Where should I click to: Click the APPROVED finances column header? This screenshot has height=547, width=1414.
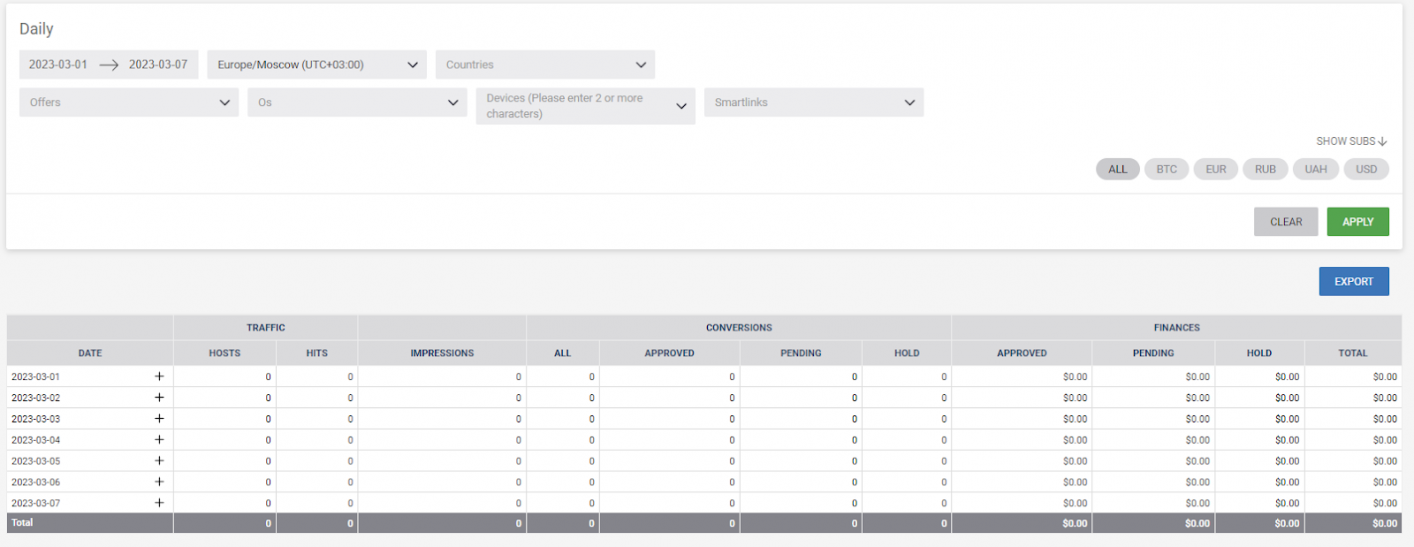[1022, 353]
